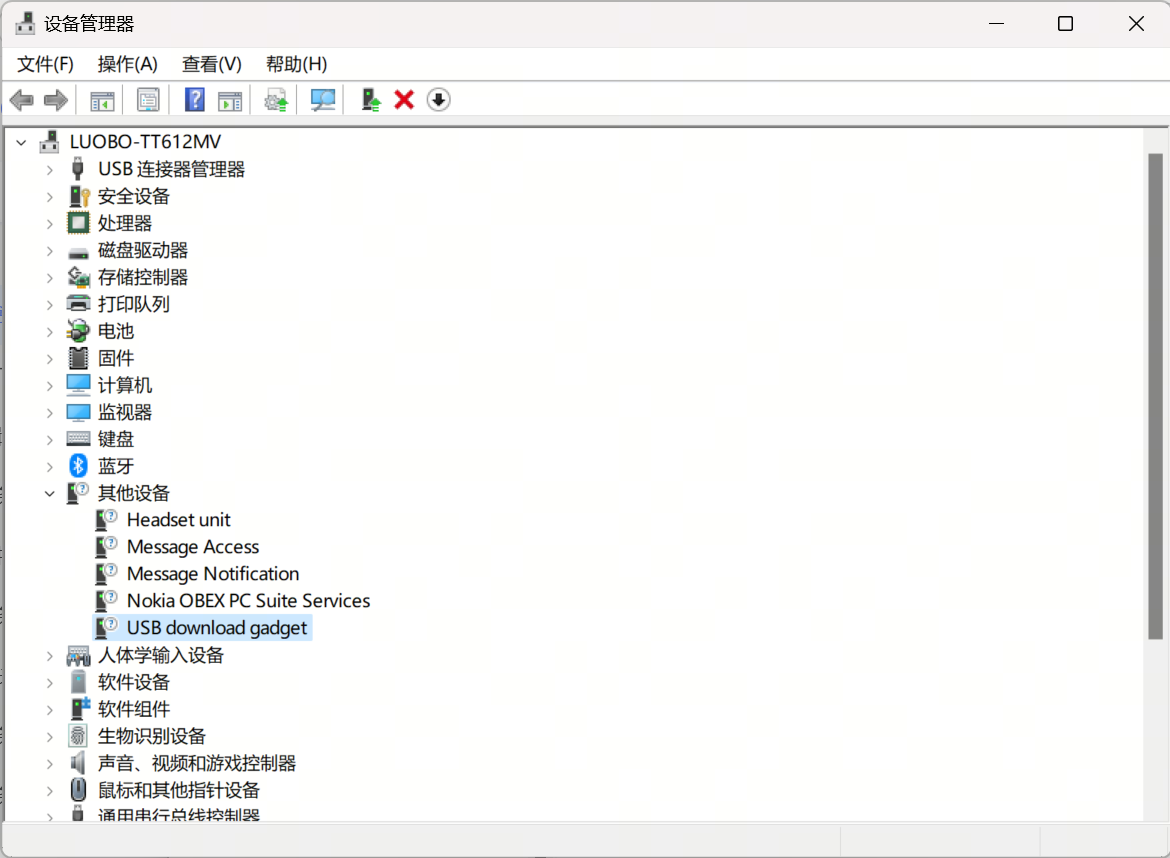The height and width of the screenshot is (858, 1170).
Task: Select the 生物识别设备 label
Action: tap(151, 736)
